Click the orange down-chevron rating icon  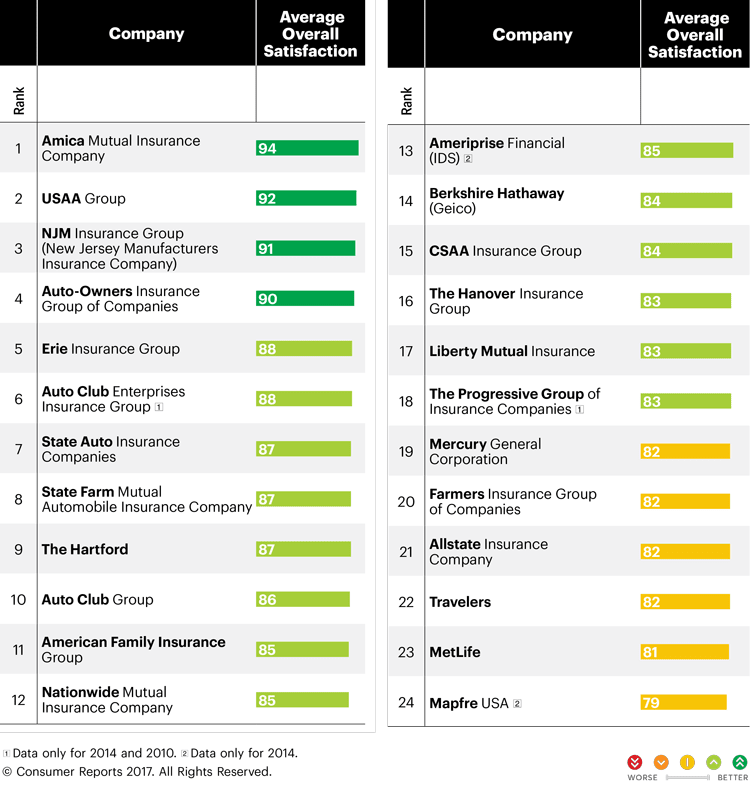click(x=661, y=762)
